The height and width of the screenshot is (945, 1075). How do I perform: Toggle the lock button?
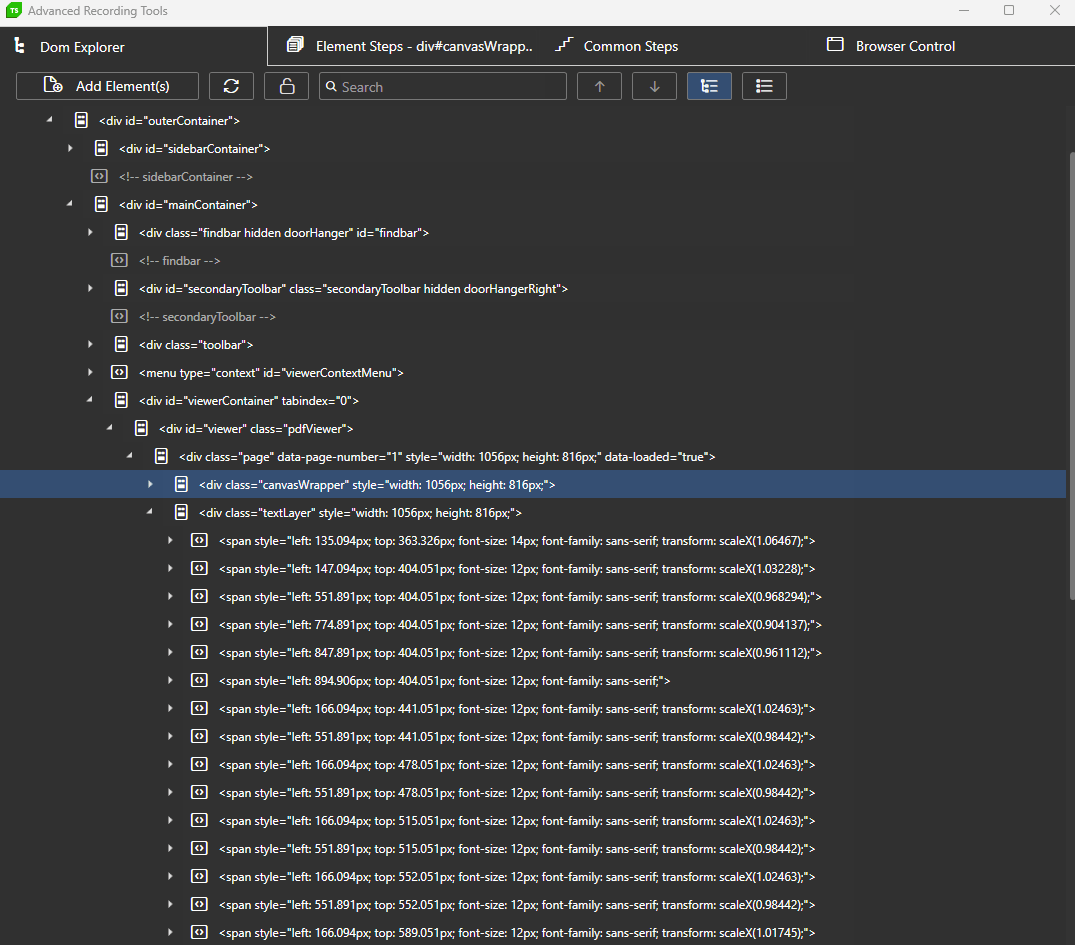(287, 86)
